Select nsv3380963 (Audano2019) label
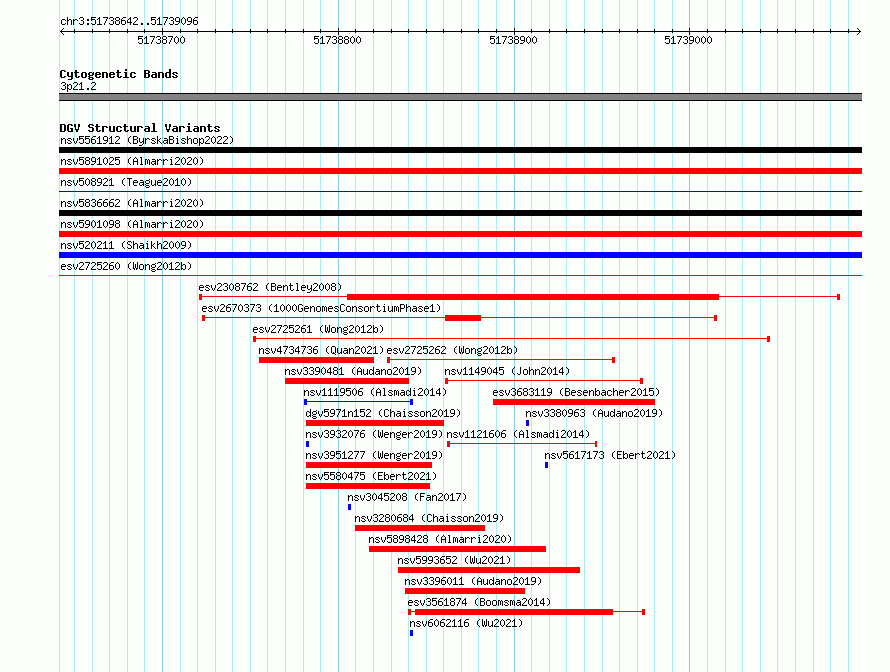The image size is (890, 672). pyautogui.click(x=594, y=413)
